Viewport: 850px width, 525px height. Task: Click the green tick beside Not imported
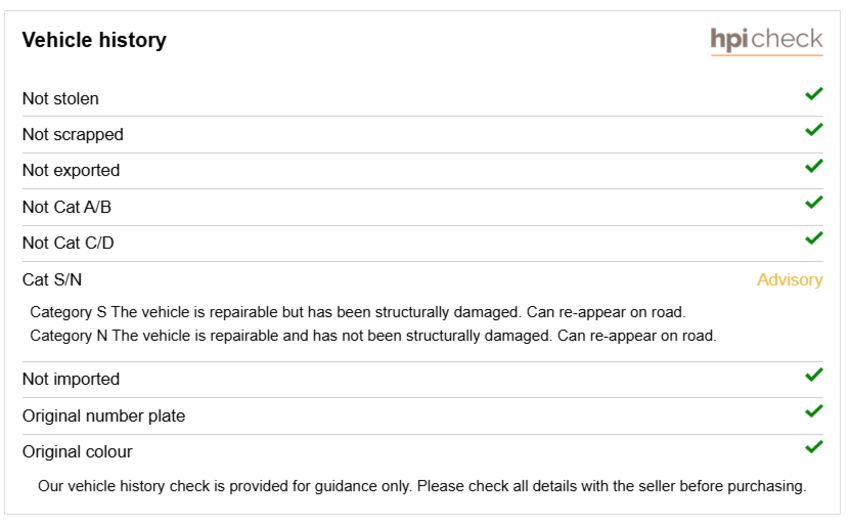814,375
